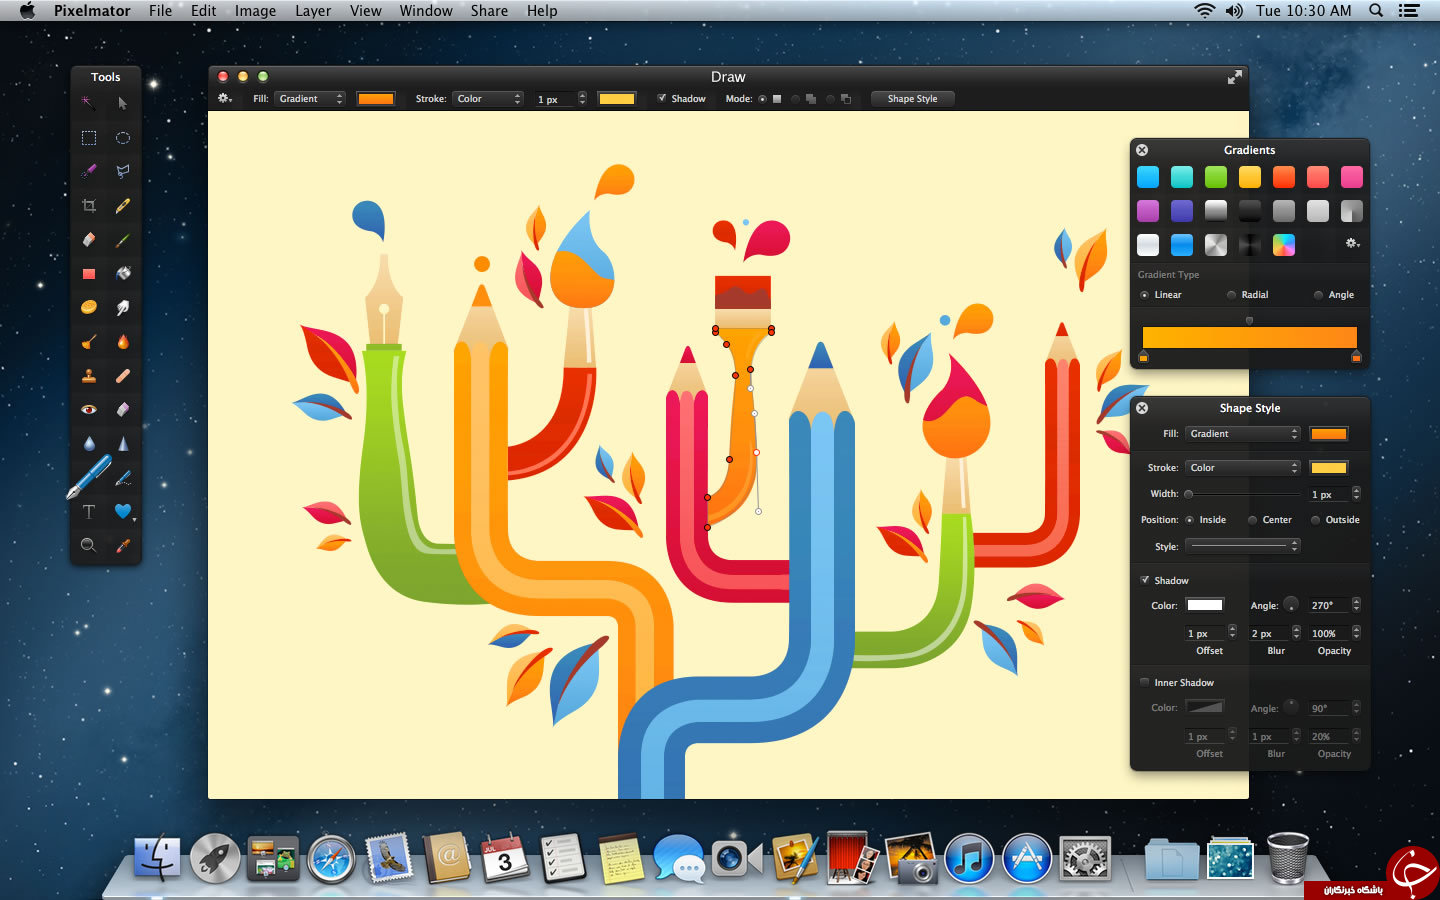Enter full screen for Draw window
The image size is (1440, 900).
click(x=1235, y=77)
